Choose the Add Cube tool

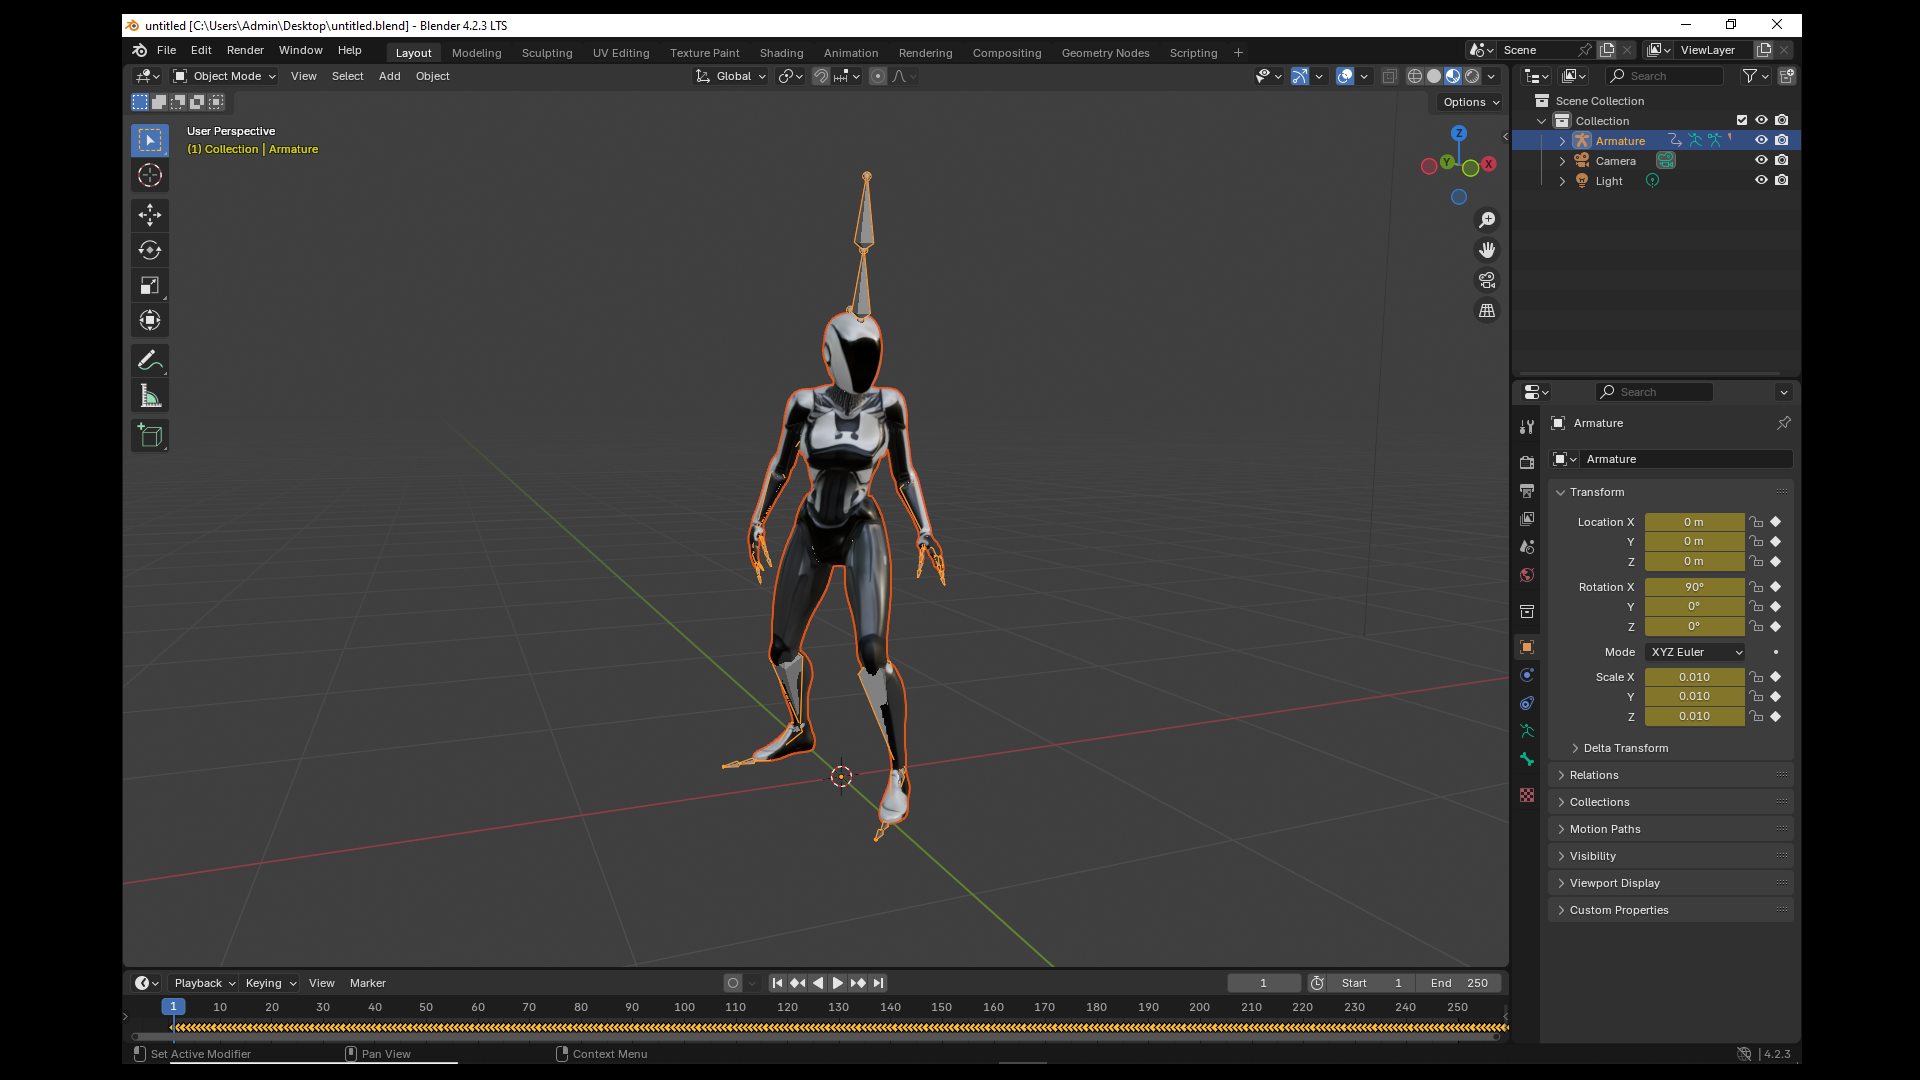coord(150,436)
